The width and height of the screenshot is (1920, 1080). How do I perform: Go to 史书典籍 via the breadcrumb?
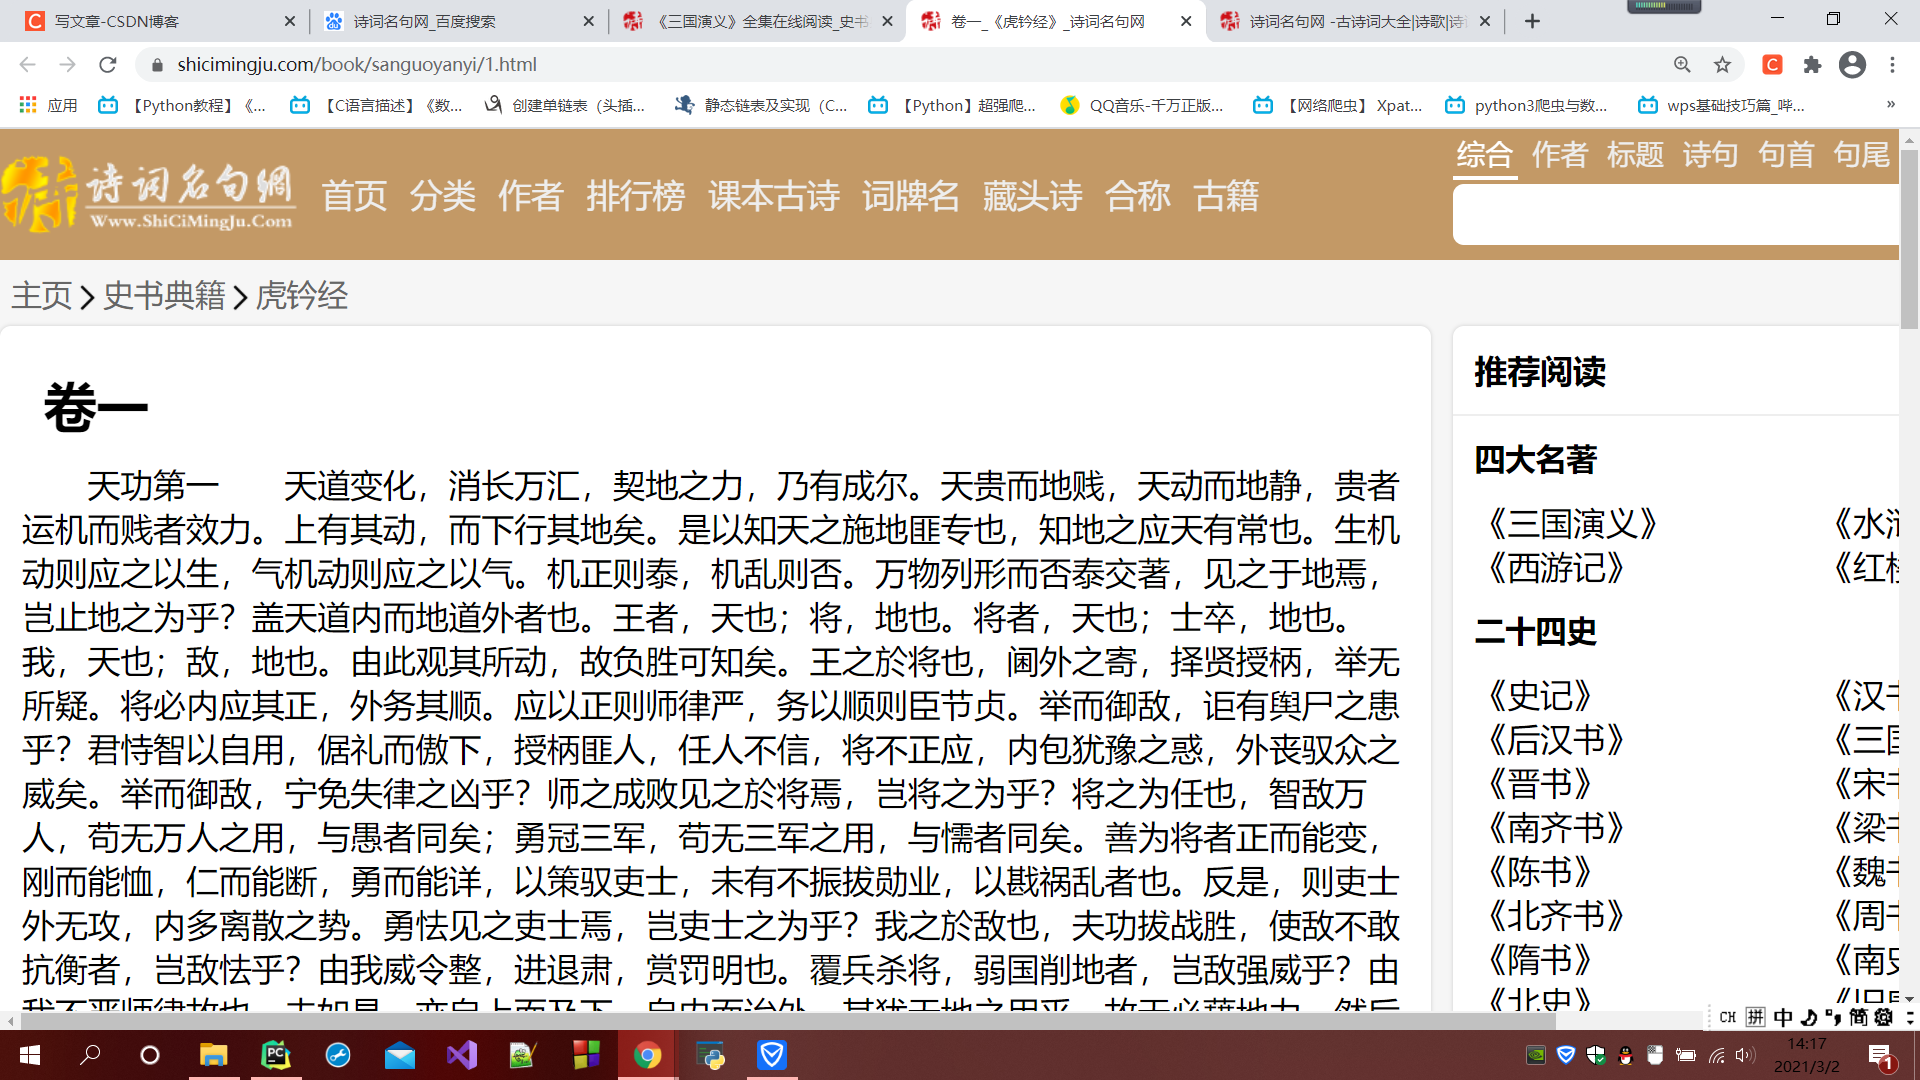(x=163, y=296)
